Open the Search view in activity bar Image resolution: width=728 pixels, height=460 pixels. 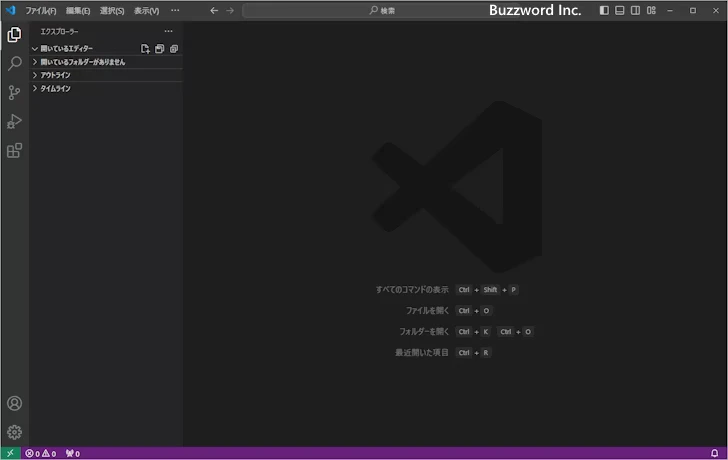(14, 63)
